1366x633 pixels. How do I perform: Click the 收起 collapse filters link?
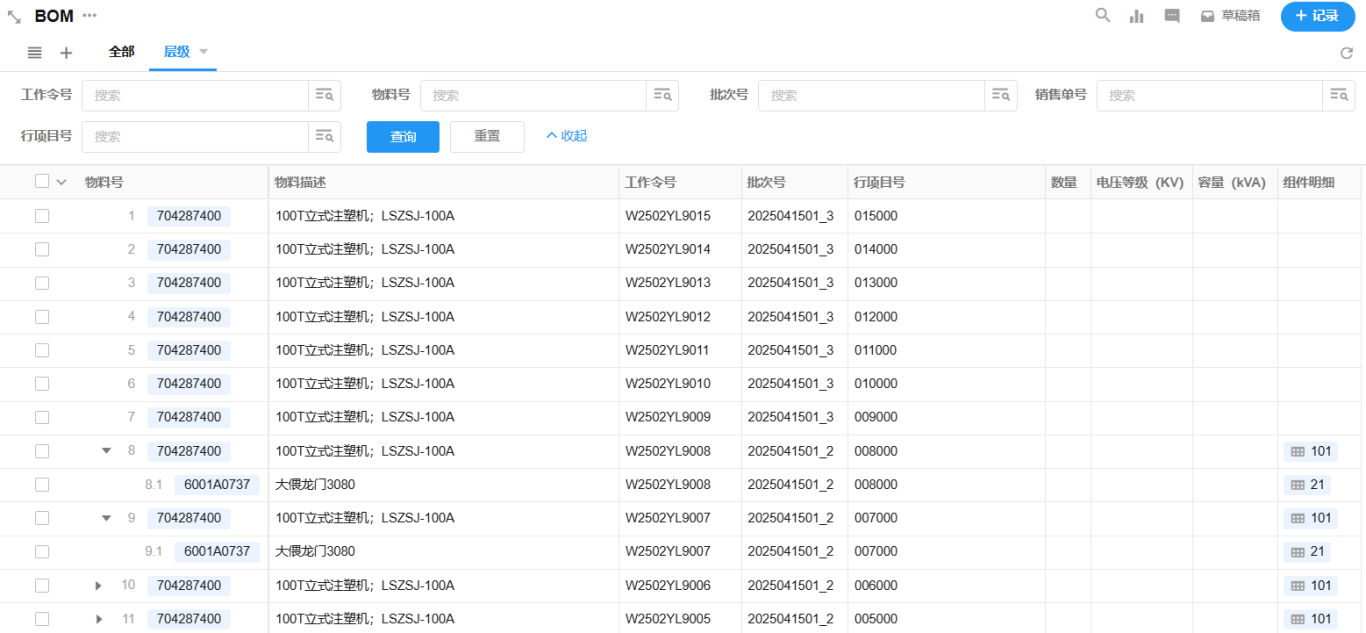click(x=566, y=136)
